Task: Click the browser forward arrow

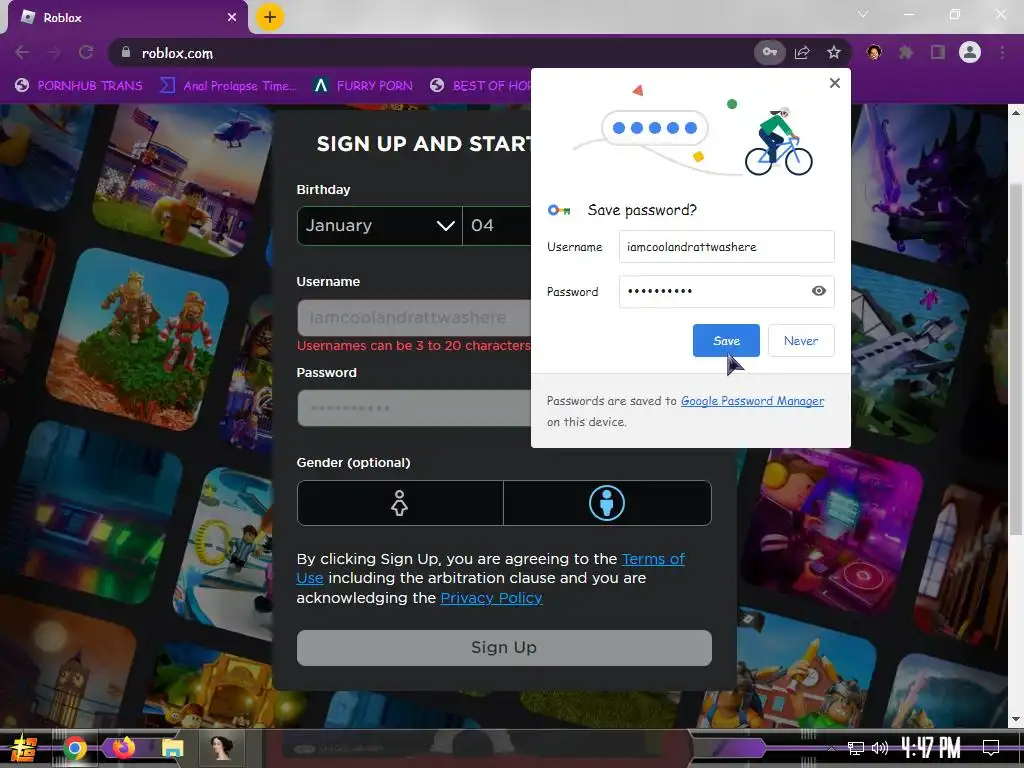Action: click(x=54, y=52)
